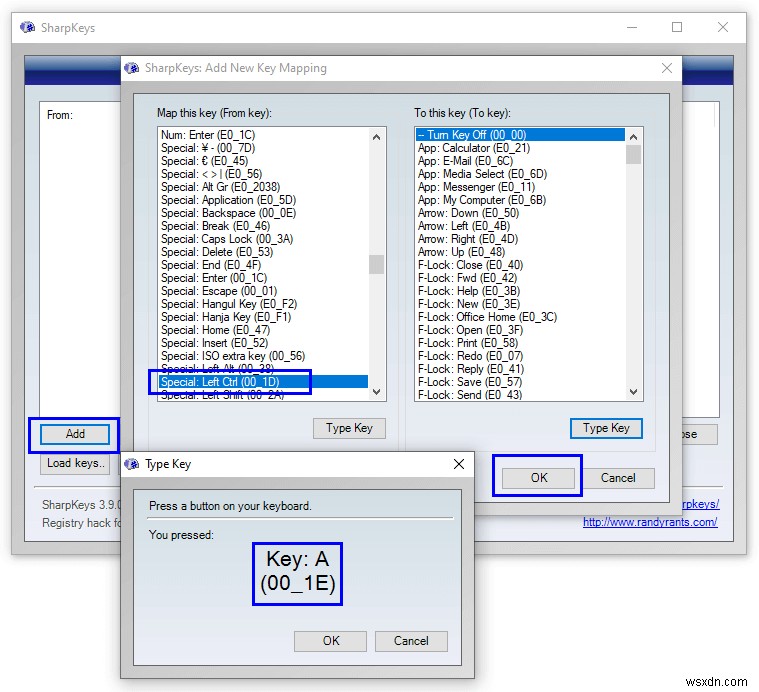Select Special: Caps Lock (00_3A)
Viewport: 759px width, 692px height.
click(x=263, y=239)
